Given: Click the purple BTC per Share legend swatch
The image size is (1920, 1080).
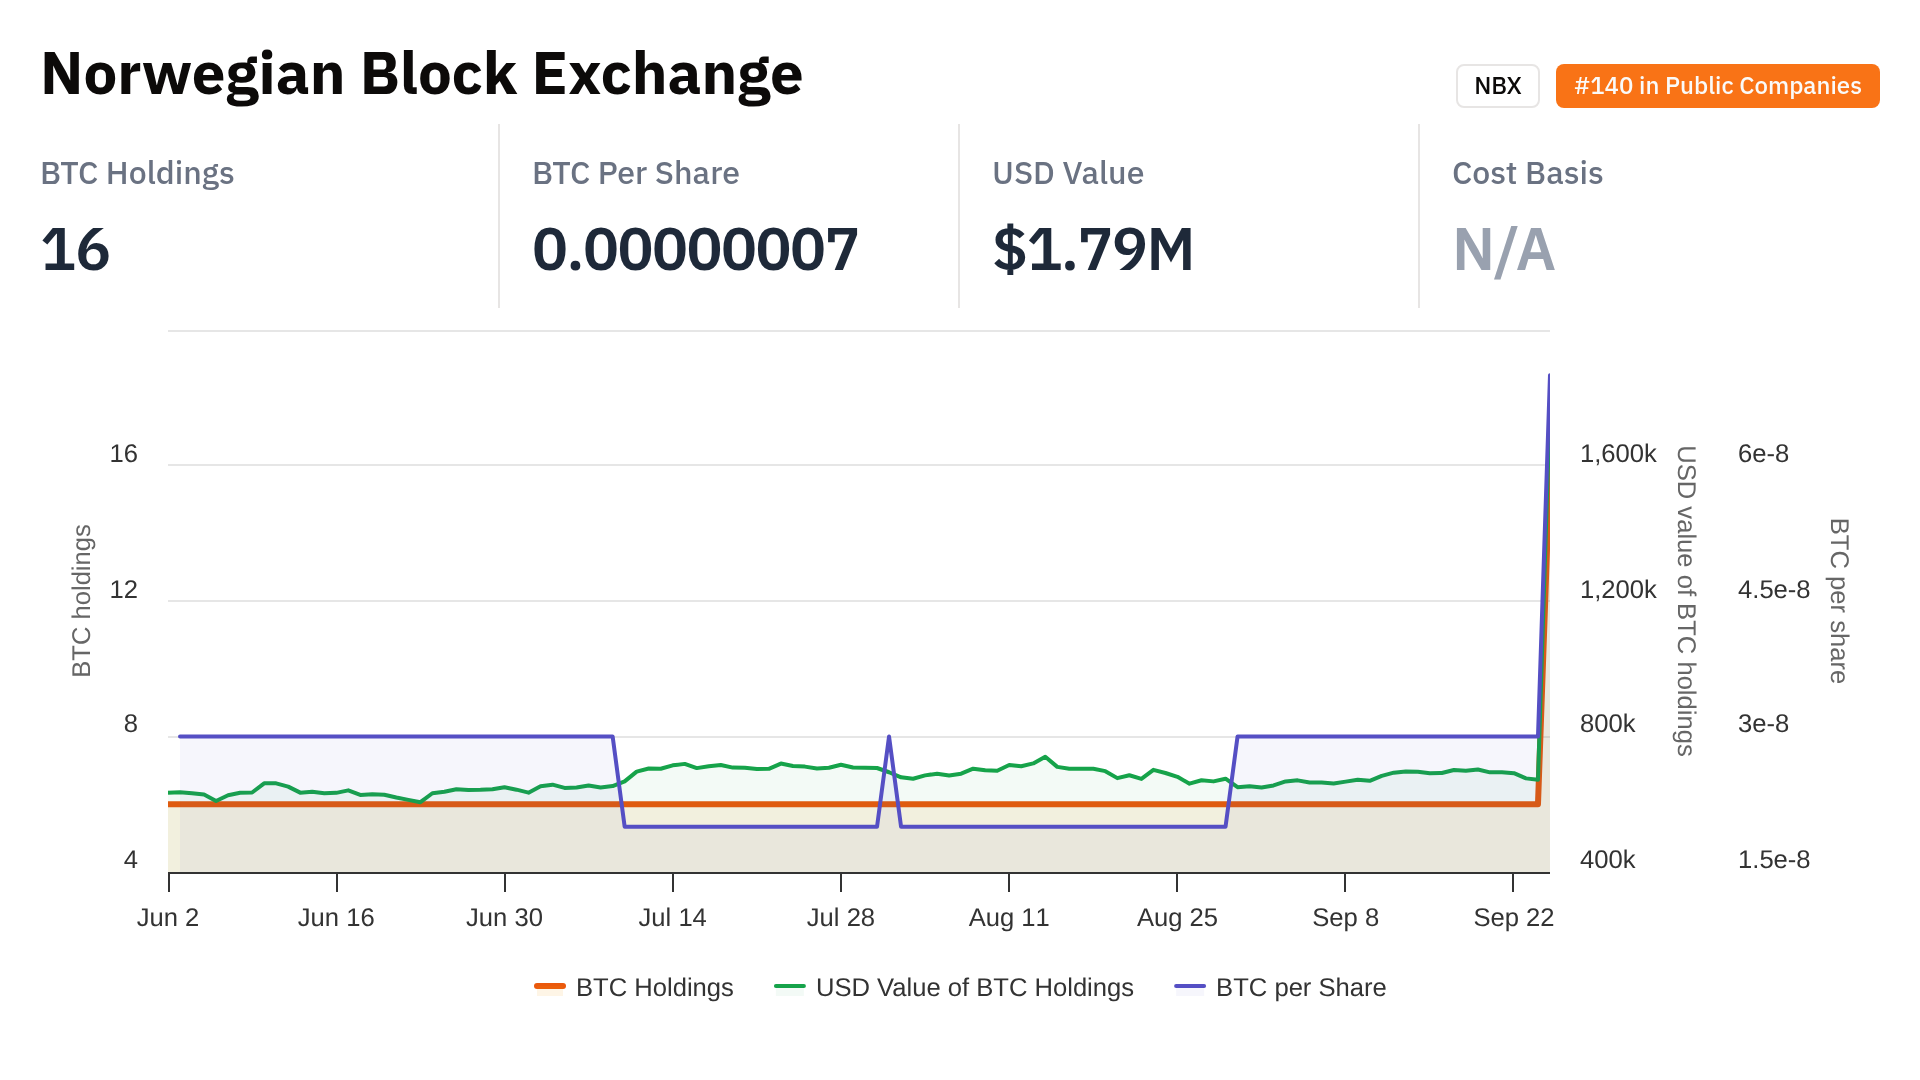Looking at the screenshot, I should pos(1190,987).
